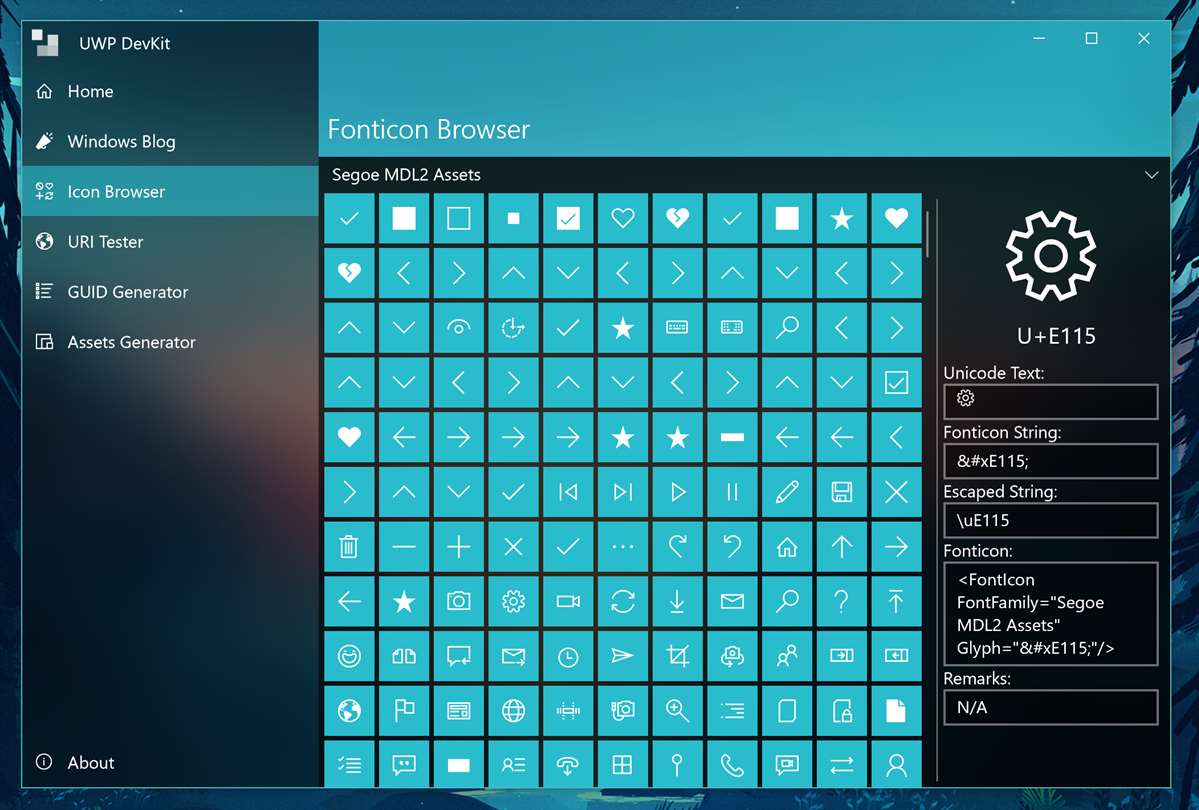Screen dimensions: 1199x810
Task: Click the Escaped String field
Action: [x=1051, y=521]
